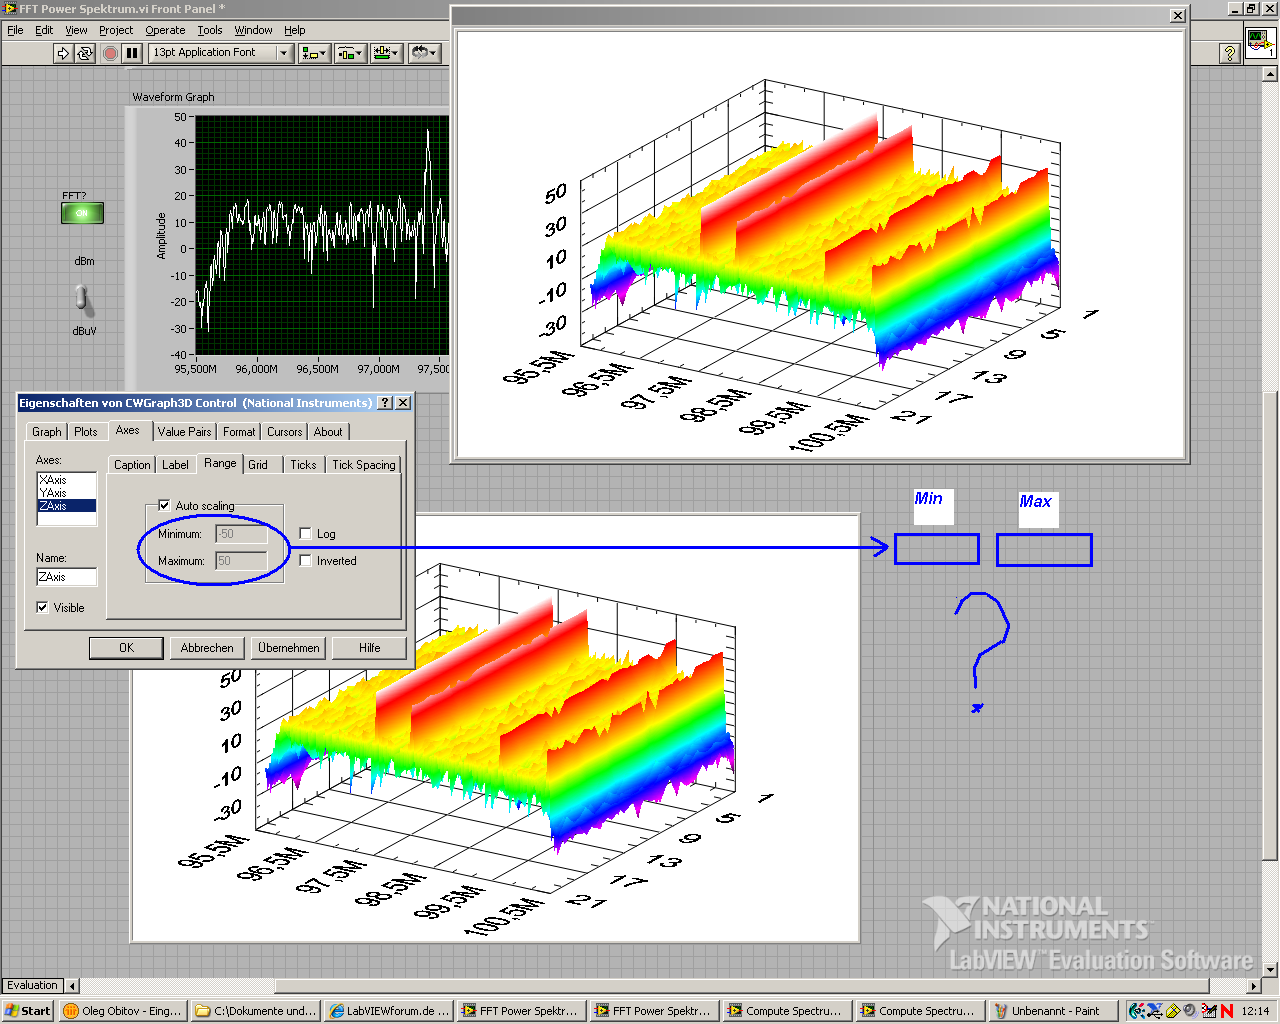
Task: Close the CWGraph3D properties dialog
Action: pos(403,403)
